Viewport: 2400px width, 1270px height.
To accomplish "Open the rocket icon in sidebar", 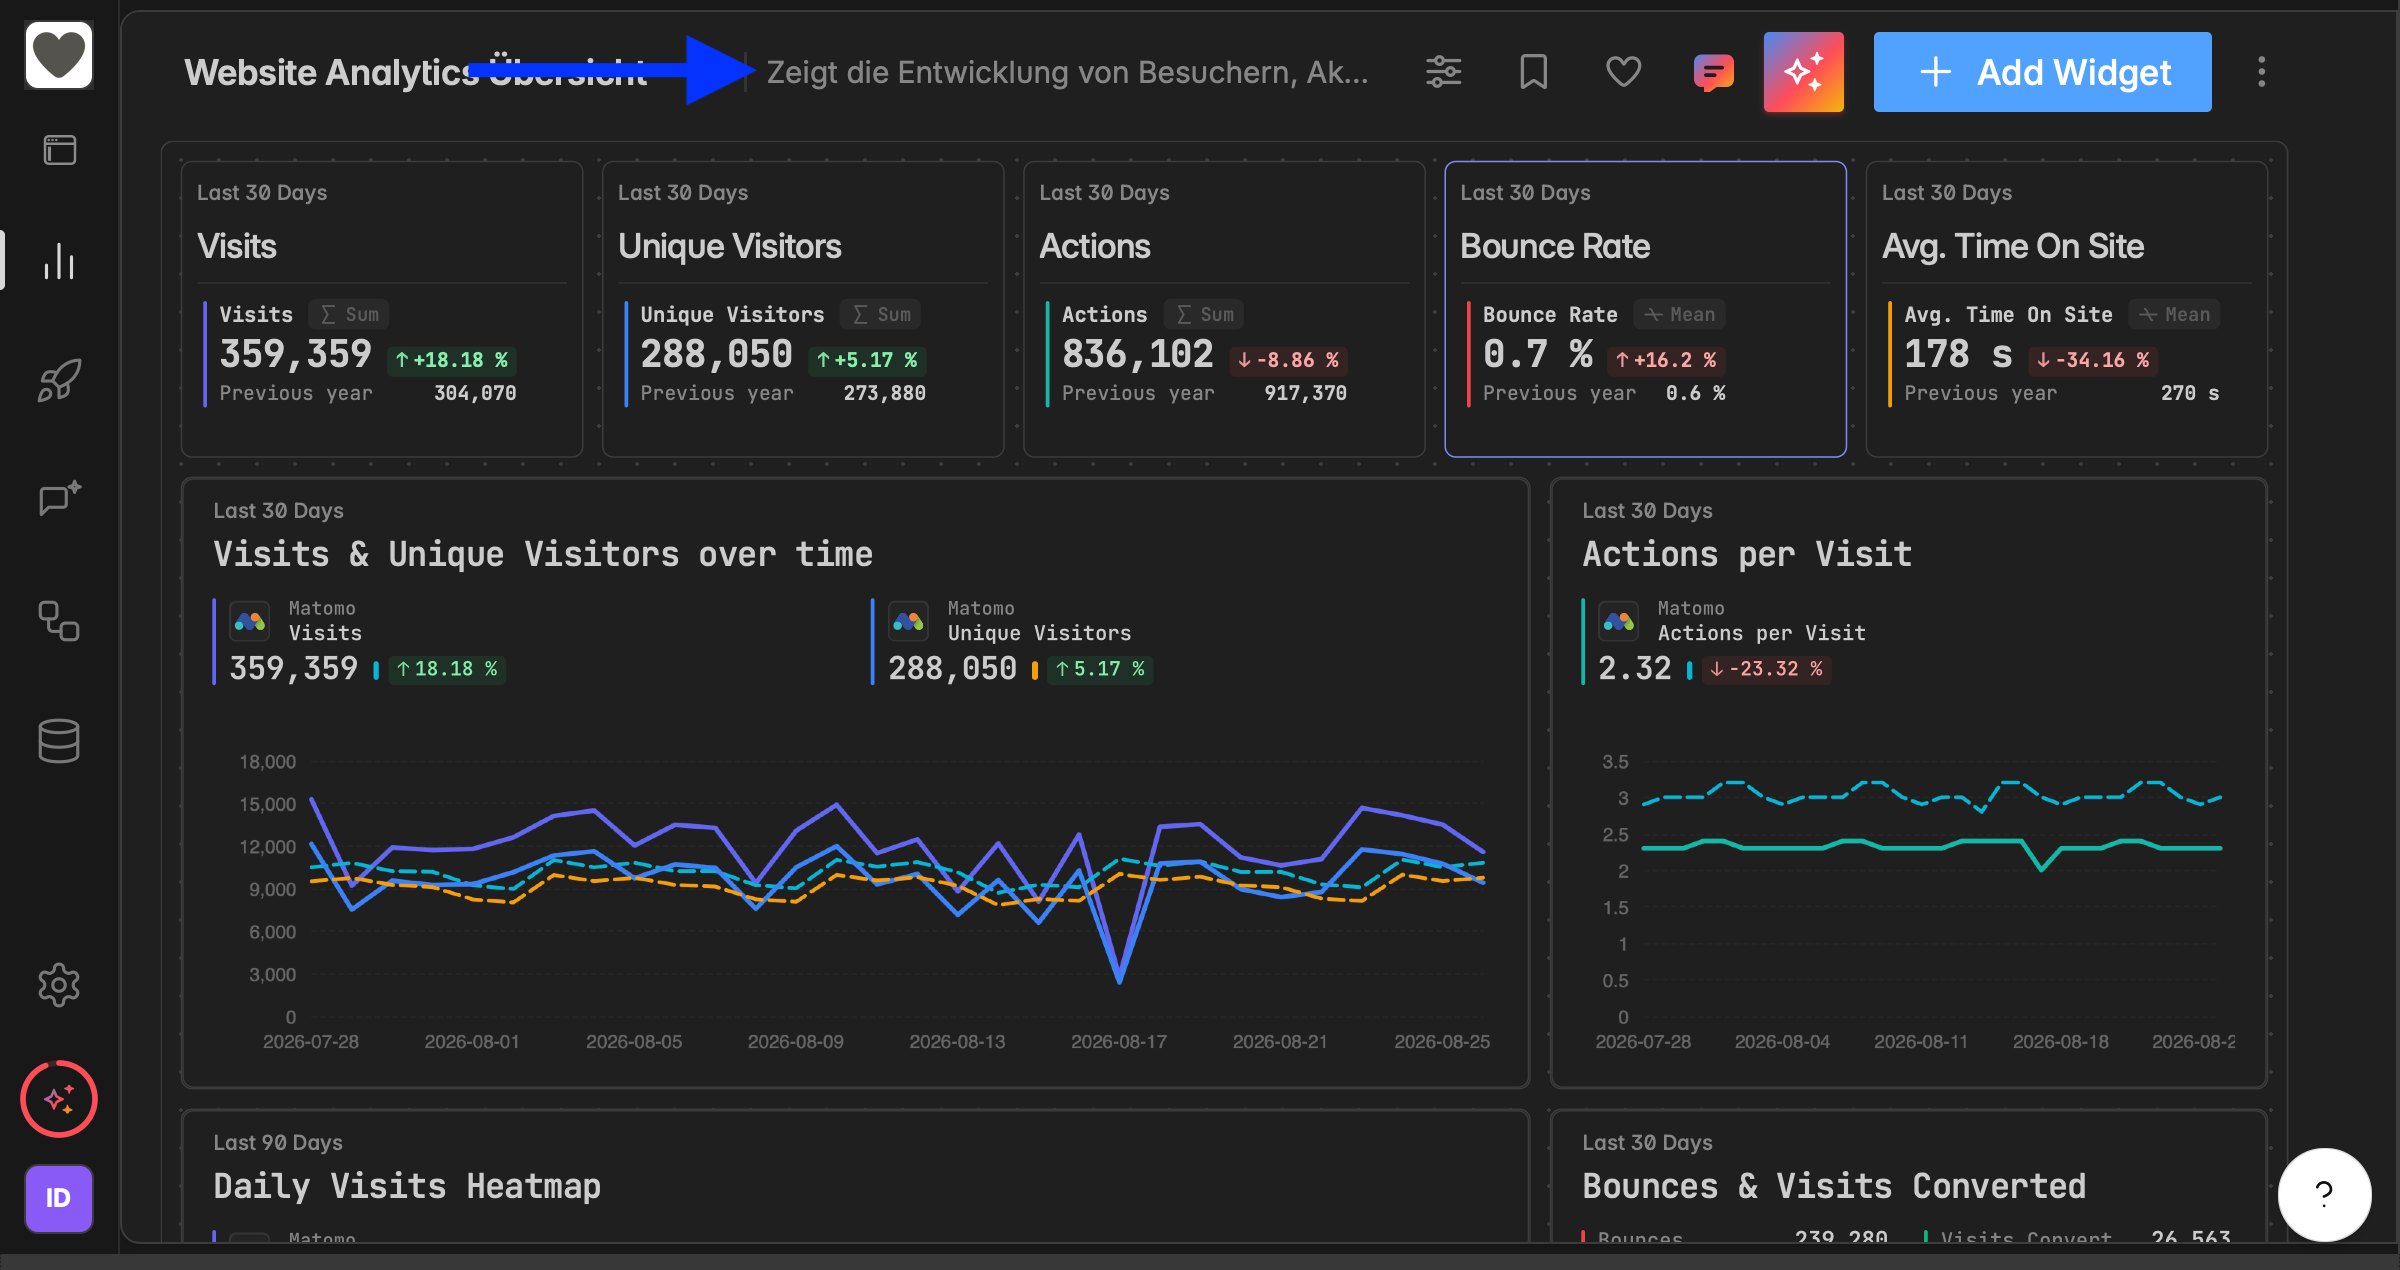I will [59, 380].
